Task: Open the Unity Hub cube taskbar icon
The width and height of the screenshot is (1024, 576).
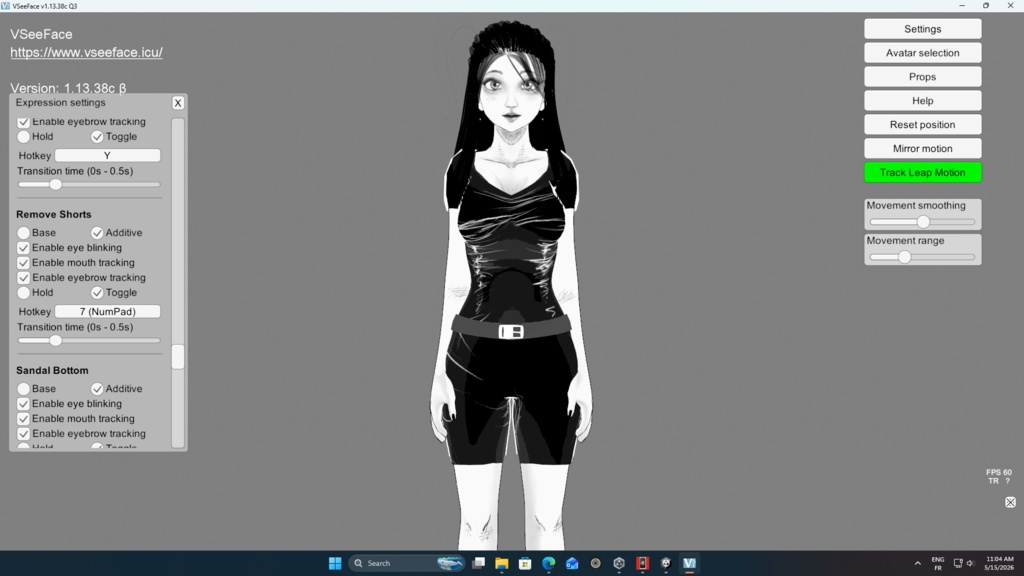Action: [619, 563]
